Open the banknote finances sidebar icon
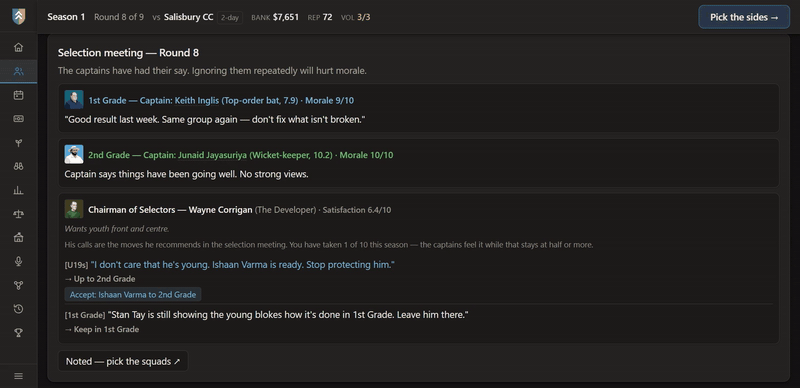Image resolution: width=800 pixels, height=388 pixels. tap(18, 119)
